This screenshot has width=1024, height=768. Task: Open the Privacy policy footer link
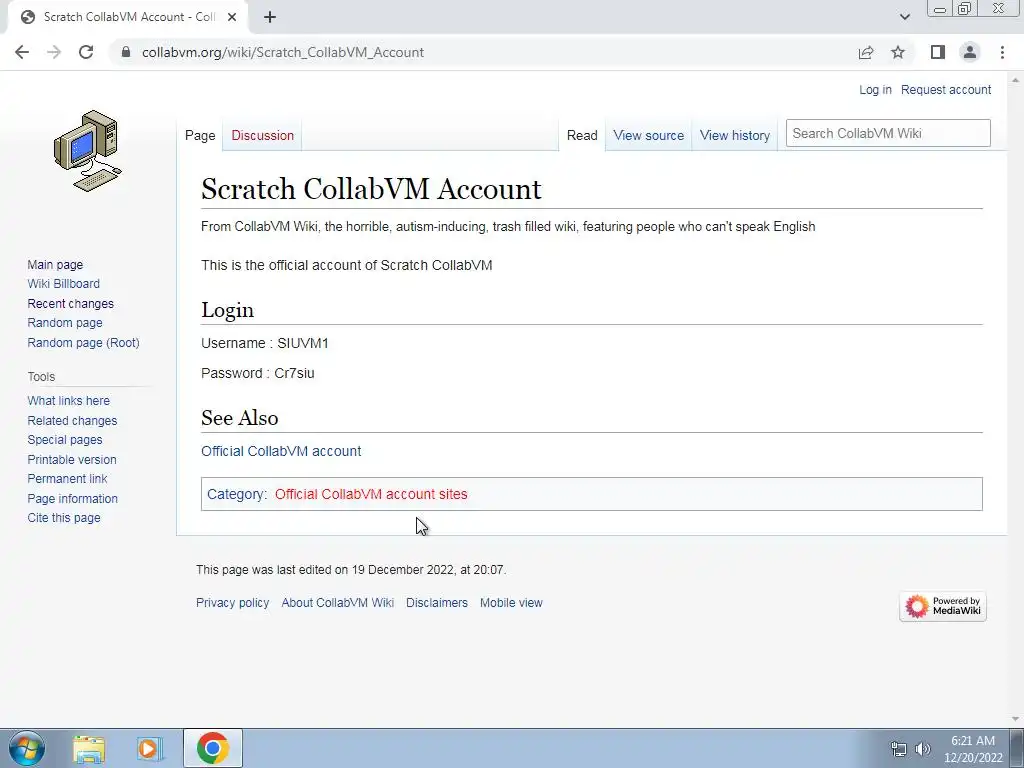(x=232, y=602)
